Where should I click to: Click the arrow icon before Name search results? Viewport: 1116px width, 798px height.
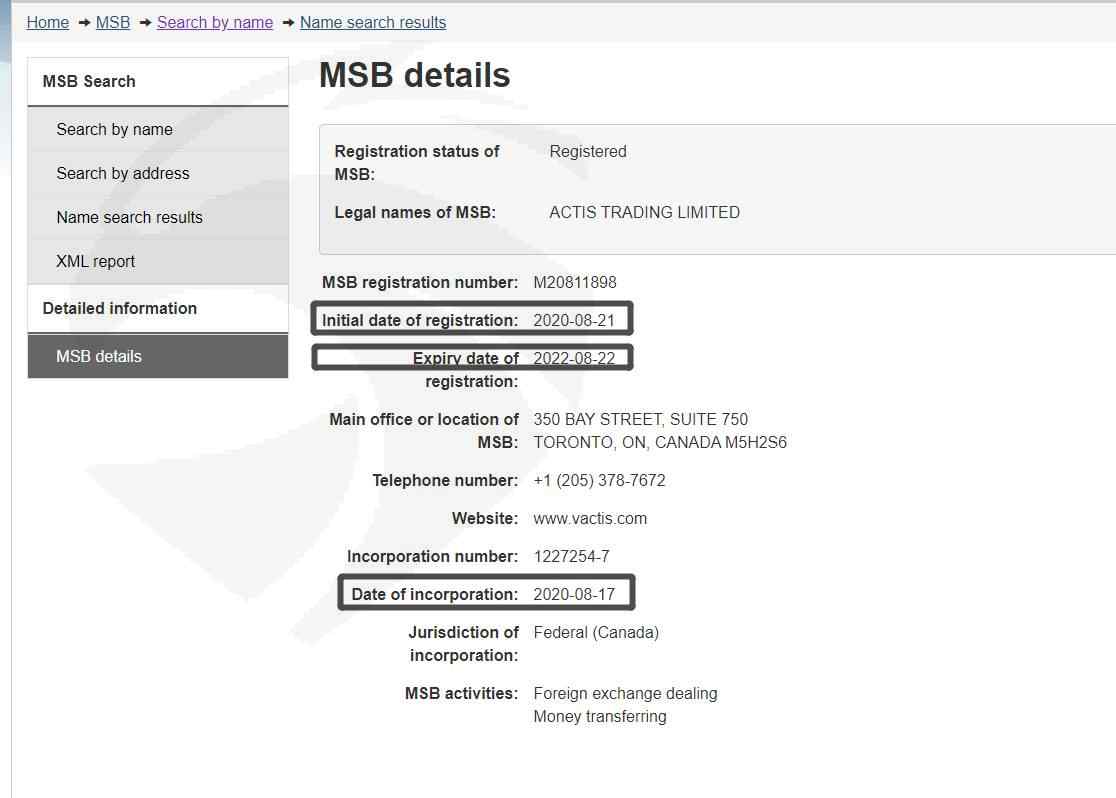tap(288, 23)
